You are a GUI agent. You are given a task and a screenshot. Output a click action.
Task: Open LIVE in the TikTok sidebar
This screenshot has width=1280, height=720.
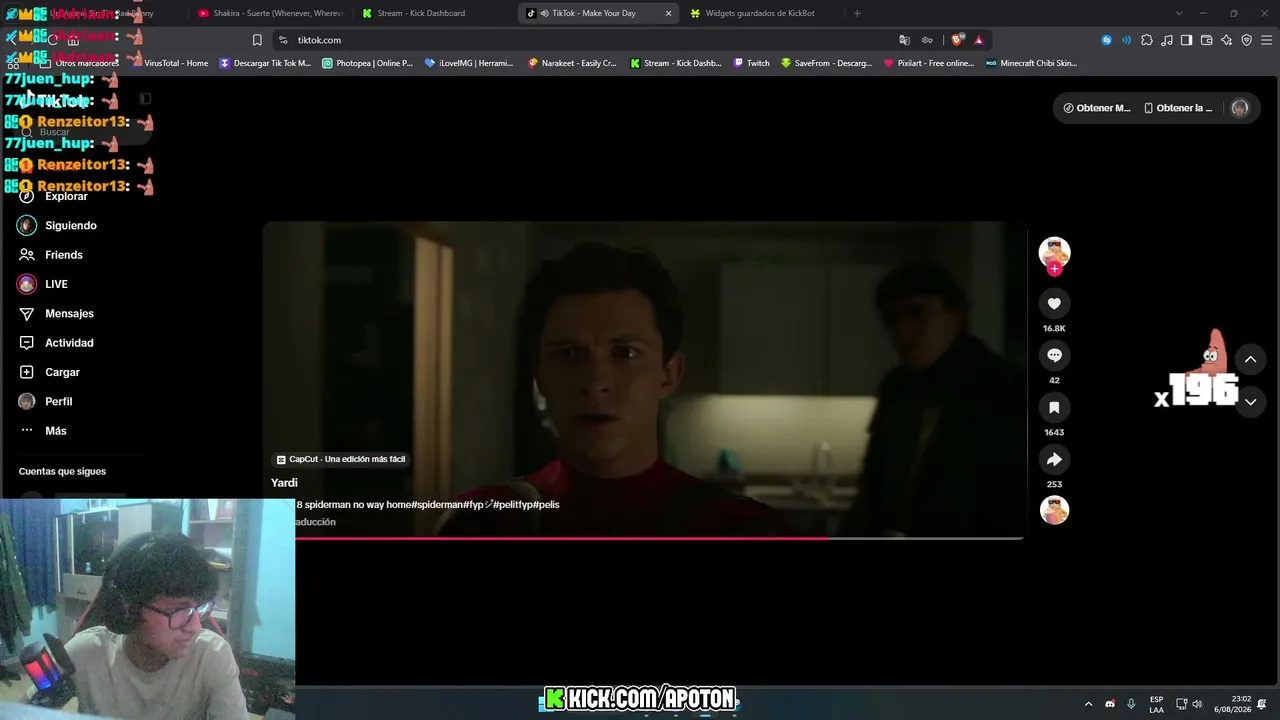coord(42,284)
